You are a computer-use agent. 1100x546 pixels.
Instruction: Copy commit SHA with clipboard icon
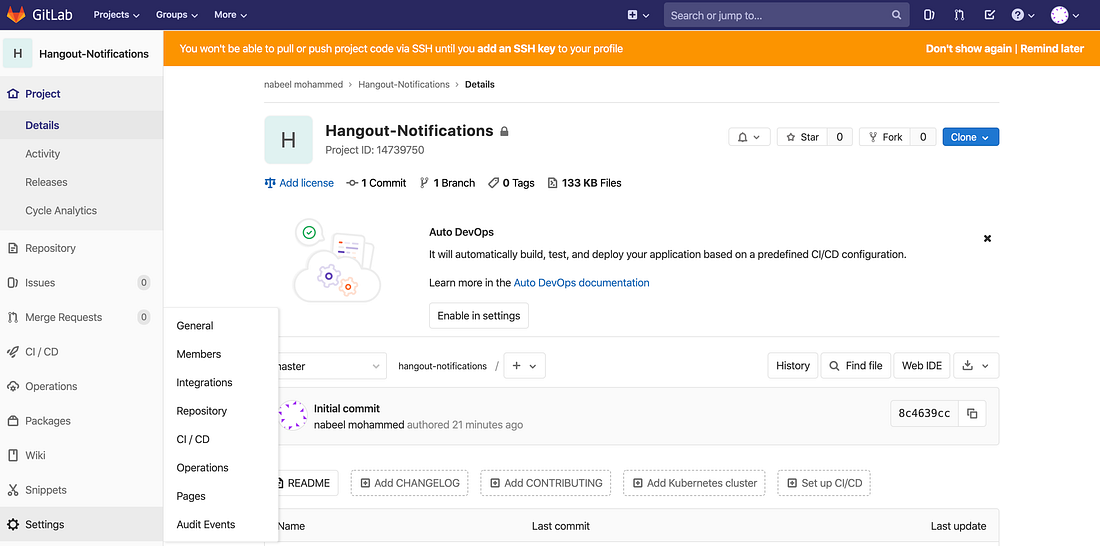point(972,413)
